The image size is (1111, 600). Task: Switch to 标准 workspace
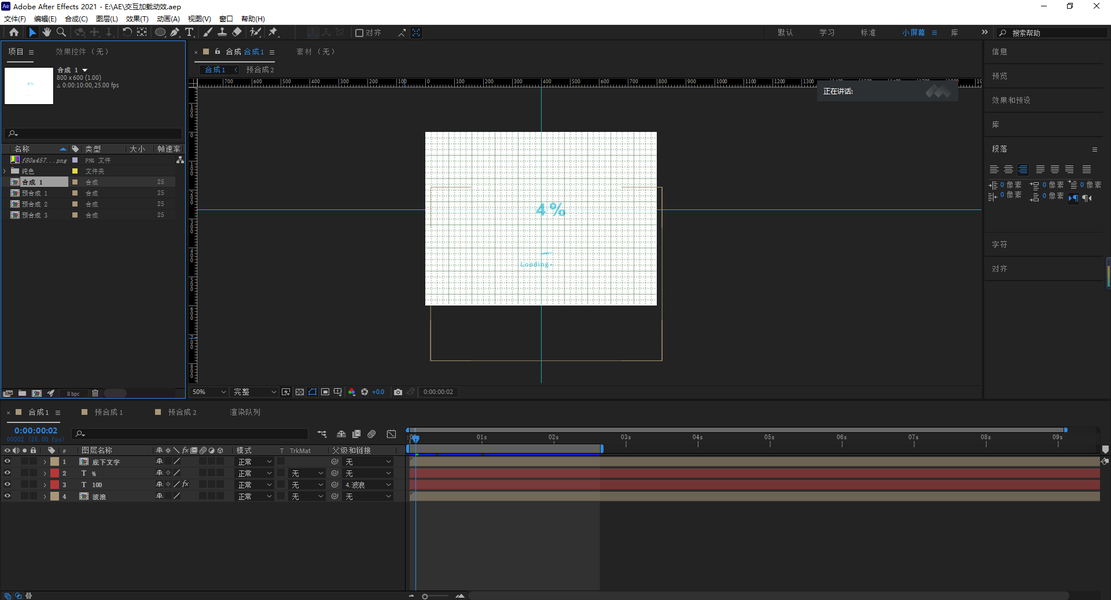868,33
